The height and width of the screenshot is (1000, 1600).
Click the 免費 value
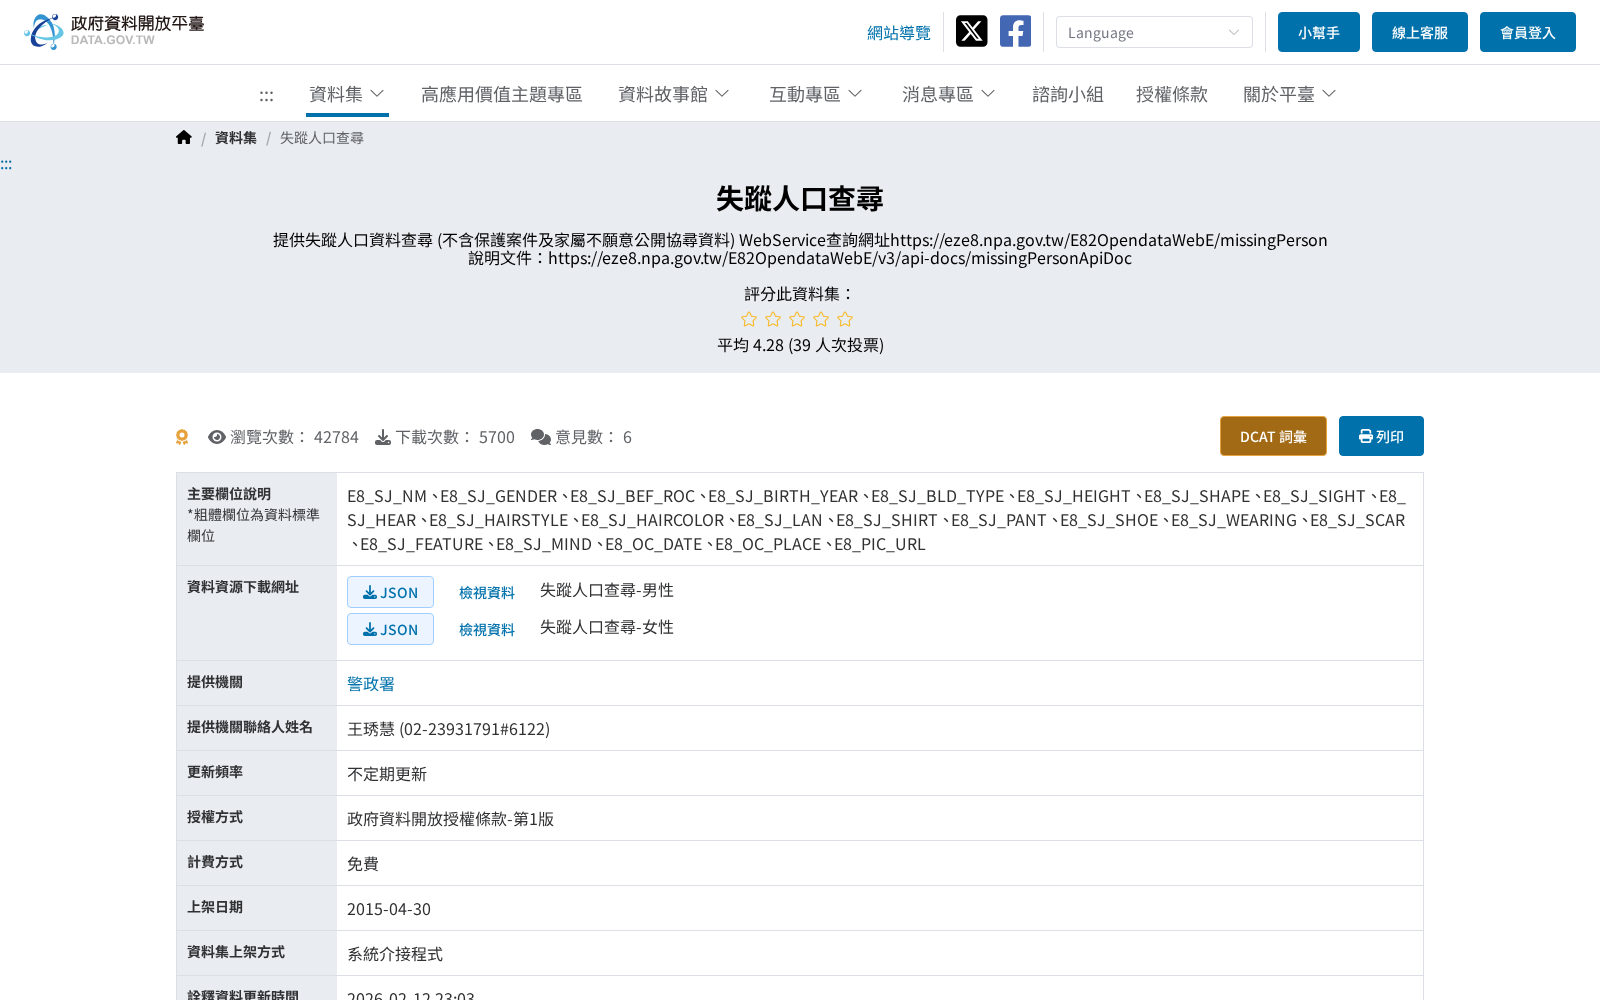pyautogui.click(x=362, y=864)
